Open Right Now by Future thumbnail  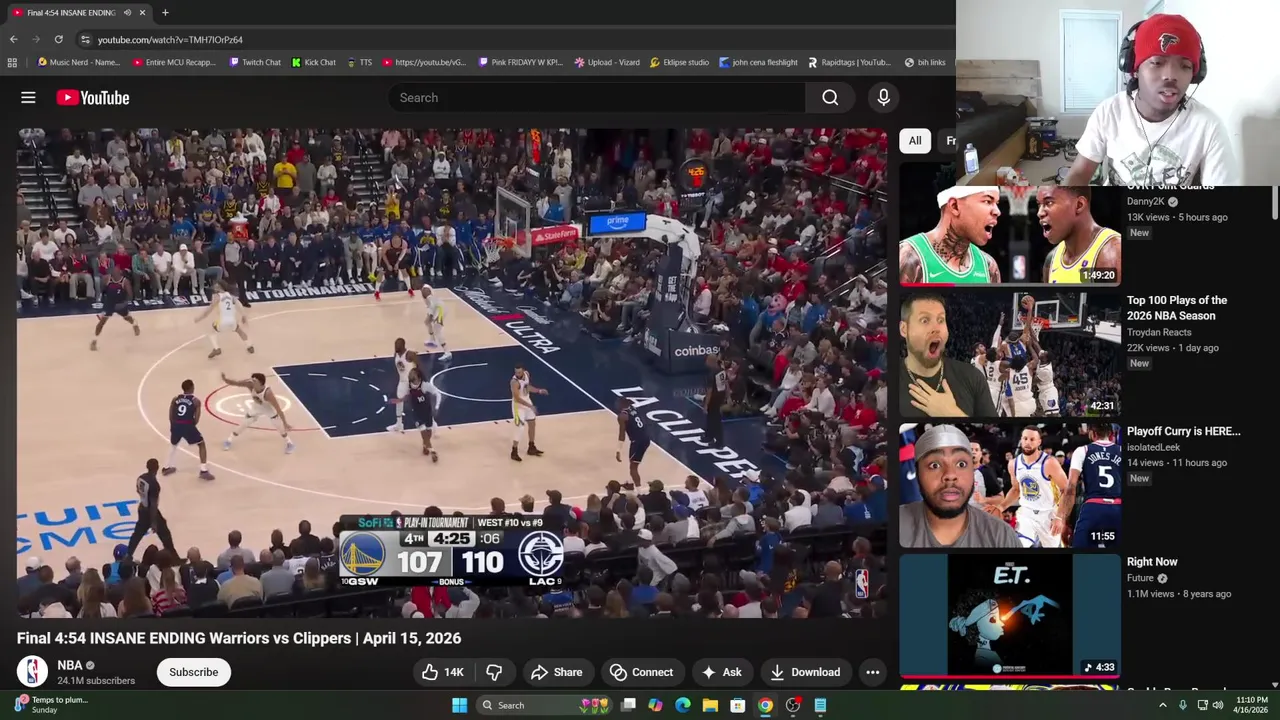1010,616
